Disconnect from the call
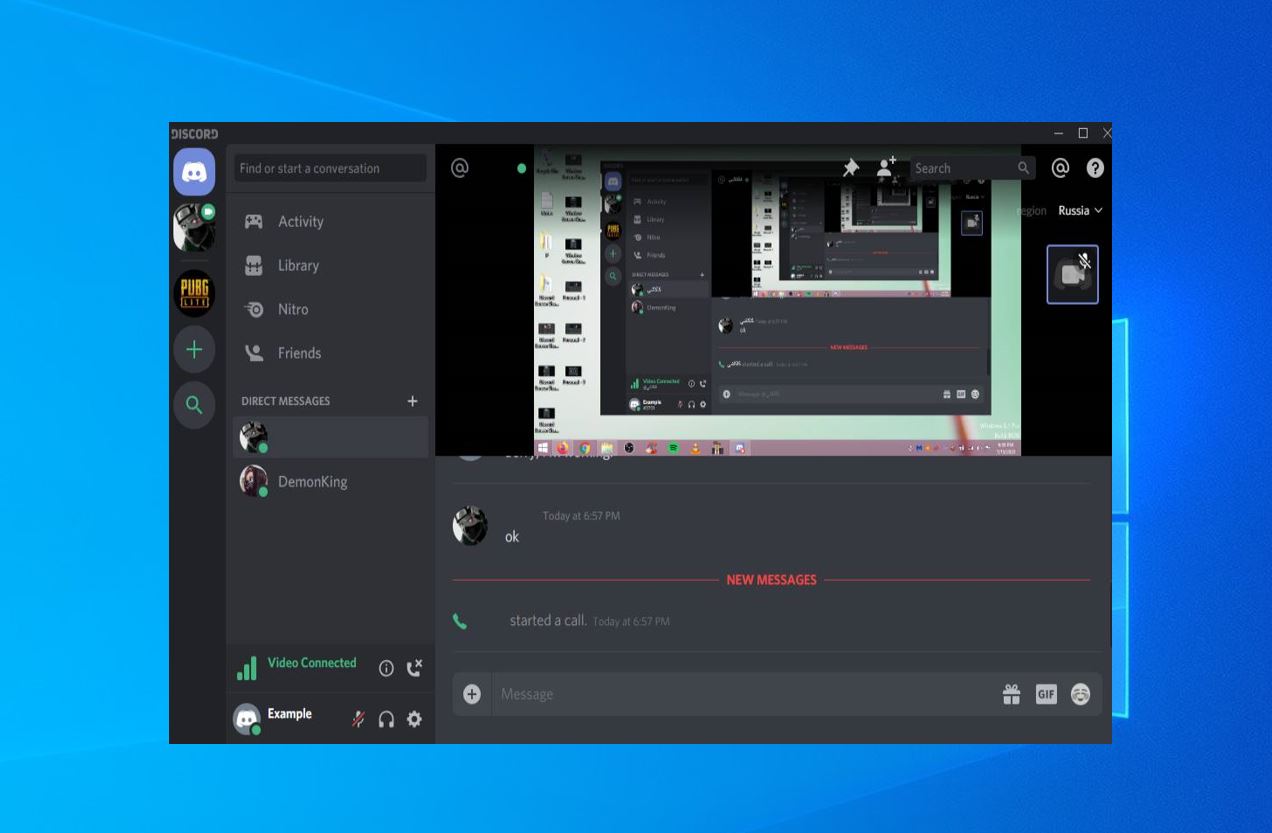 click(x=415, y=667)
